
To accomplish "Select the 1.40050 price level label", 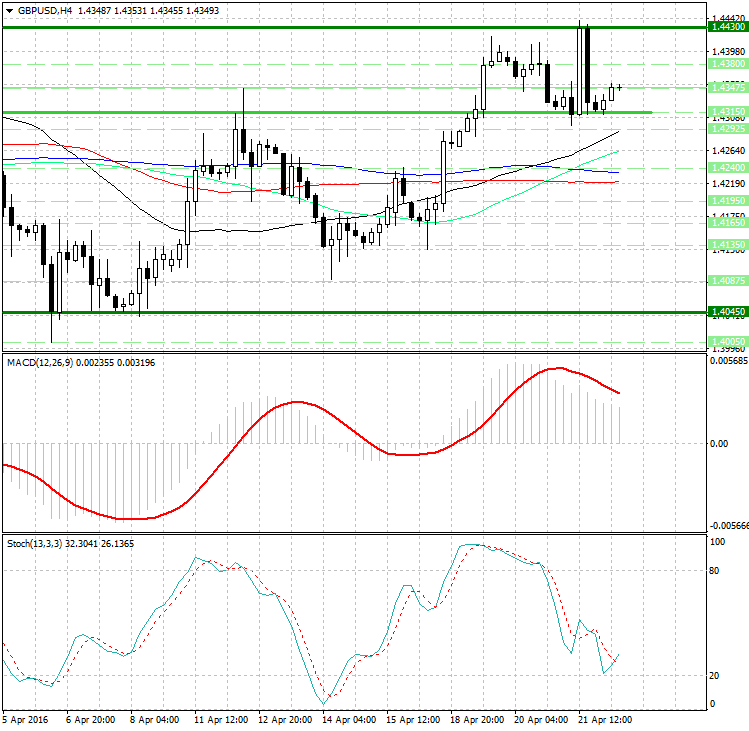I will [726, 342].
